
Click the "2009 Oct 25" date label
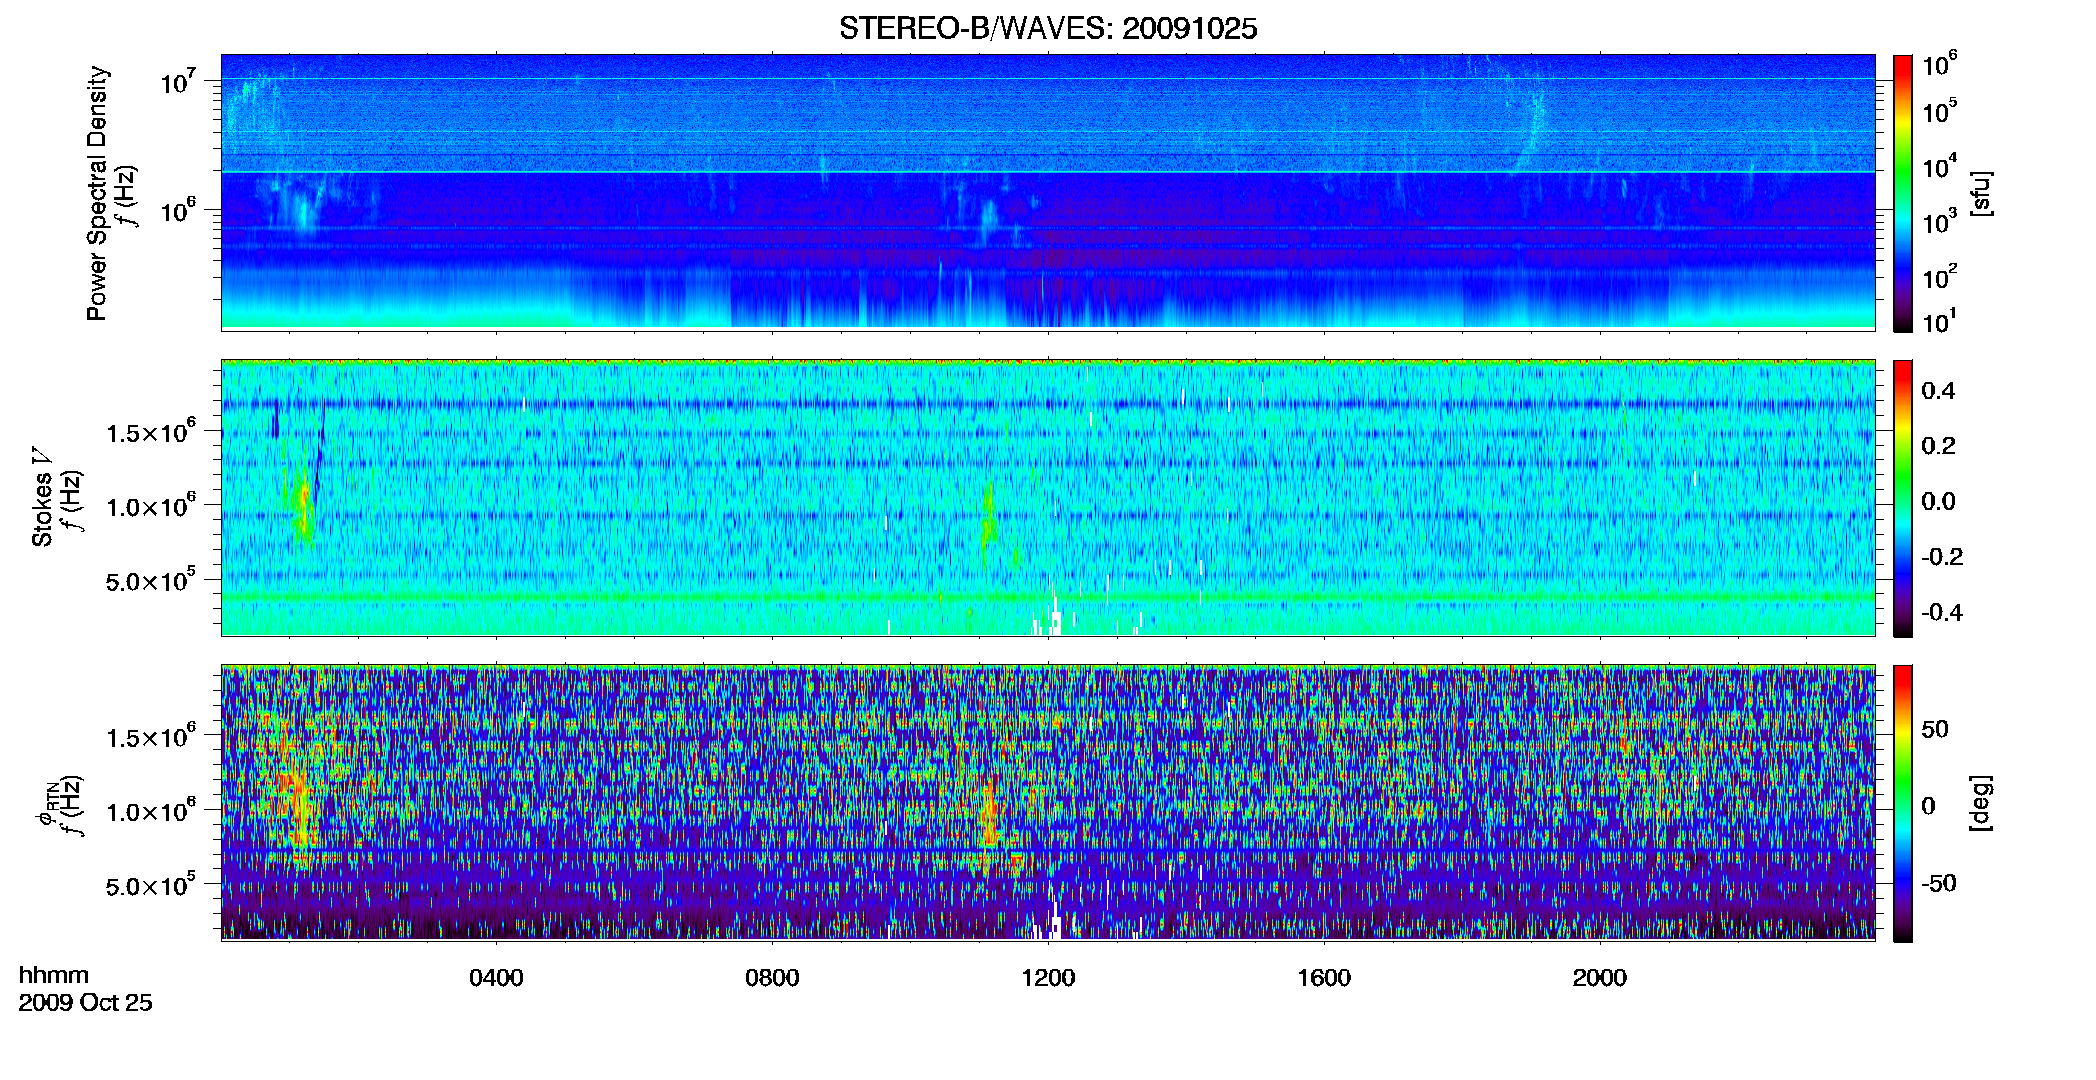pyautogui.click(x=85, y=1003)
